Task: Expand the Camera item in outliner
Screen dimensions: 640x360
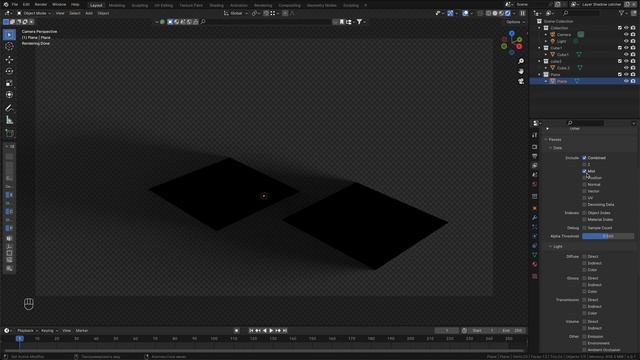Action: pos(546,35)
